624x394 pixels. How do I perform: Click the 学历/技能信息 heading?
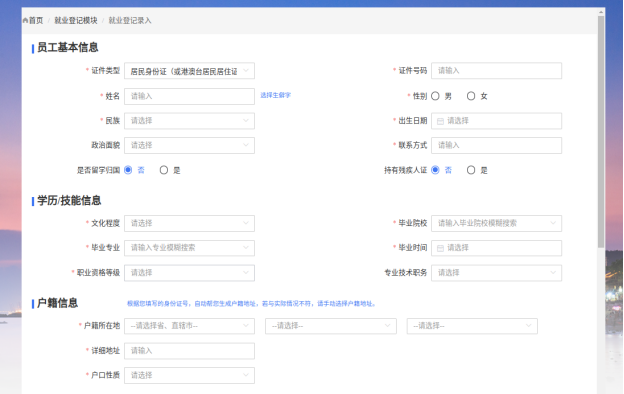[x=69, y=201]
